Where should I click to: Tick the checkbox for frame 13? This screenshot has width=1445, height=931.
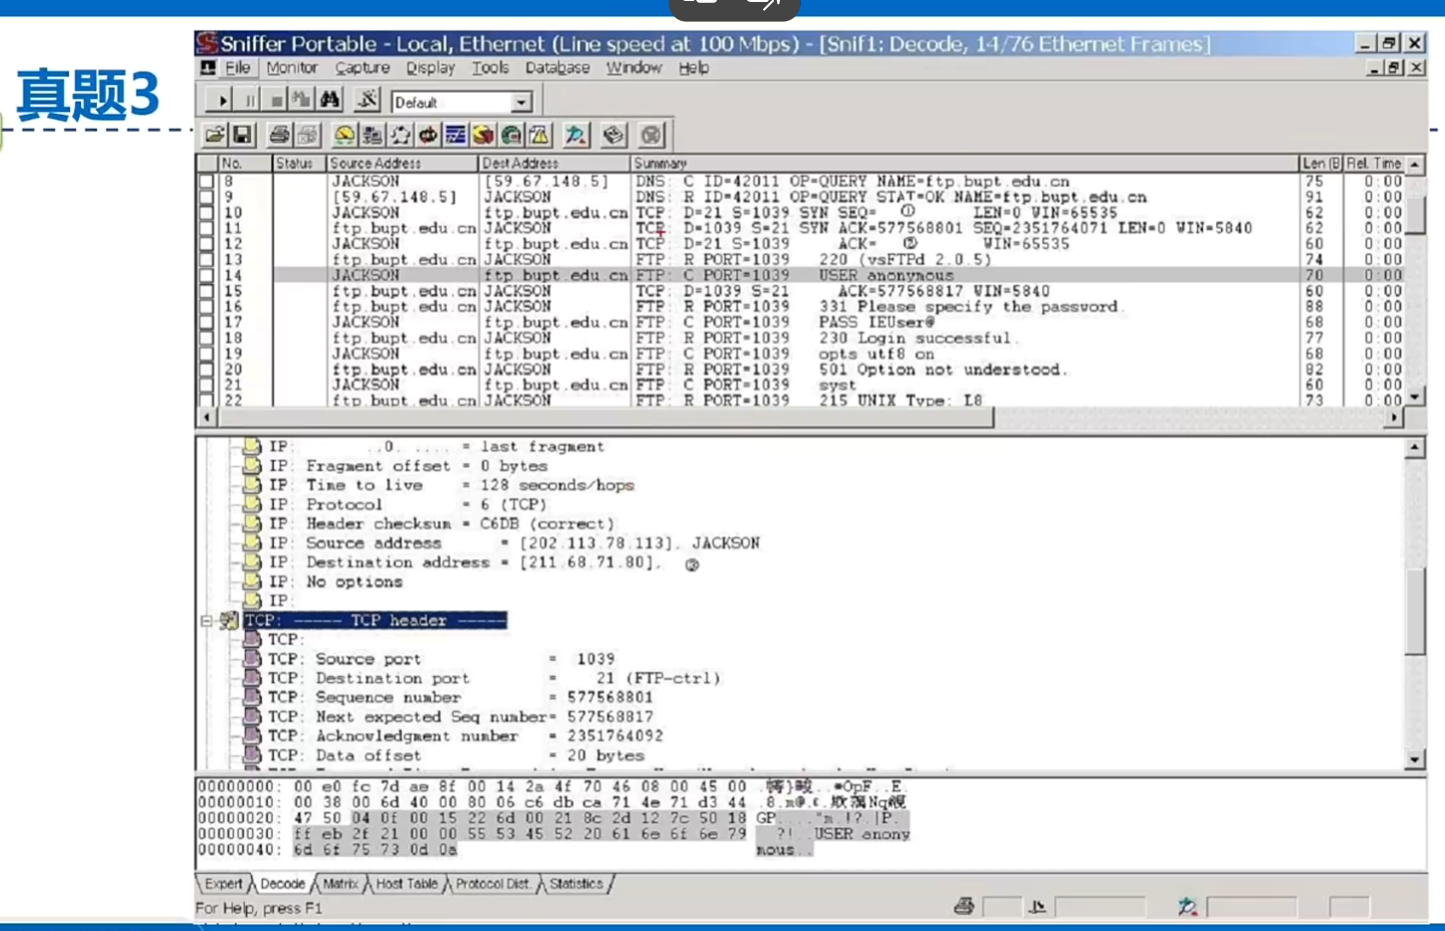(x=207, y=260)
